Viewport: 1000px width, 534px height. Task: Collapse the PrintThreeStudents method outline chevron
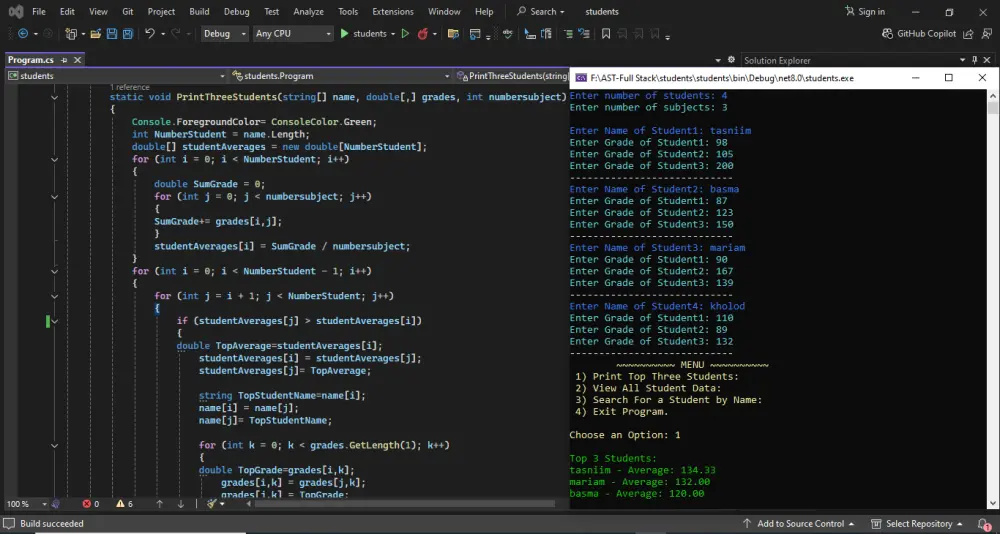(x=55, y=97)
